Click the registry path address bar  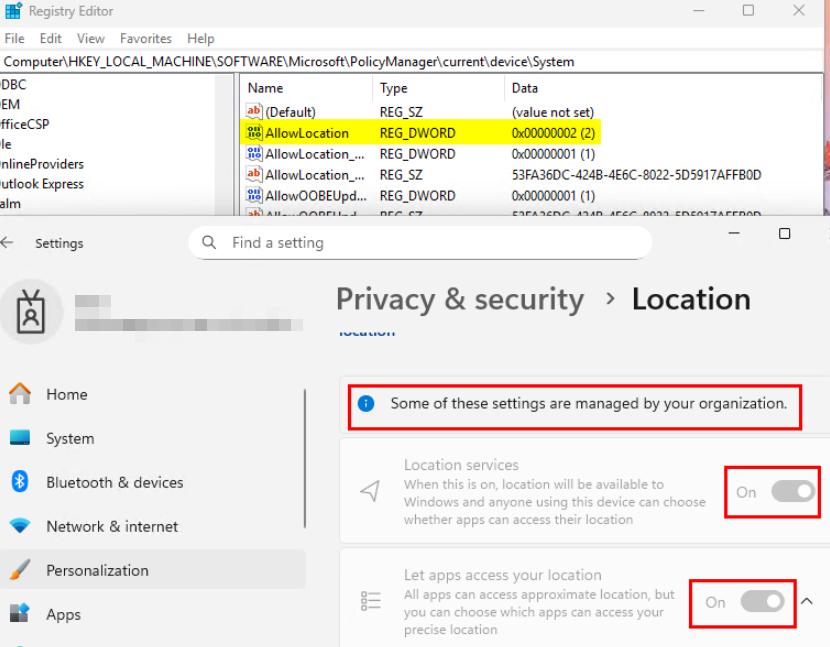[x=400, y=61]
